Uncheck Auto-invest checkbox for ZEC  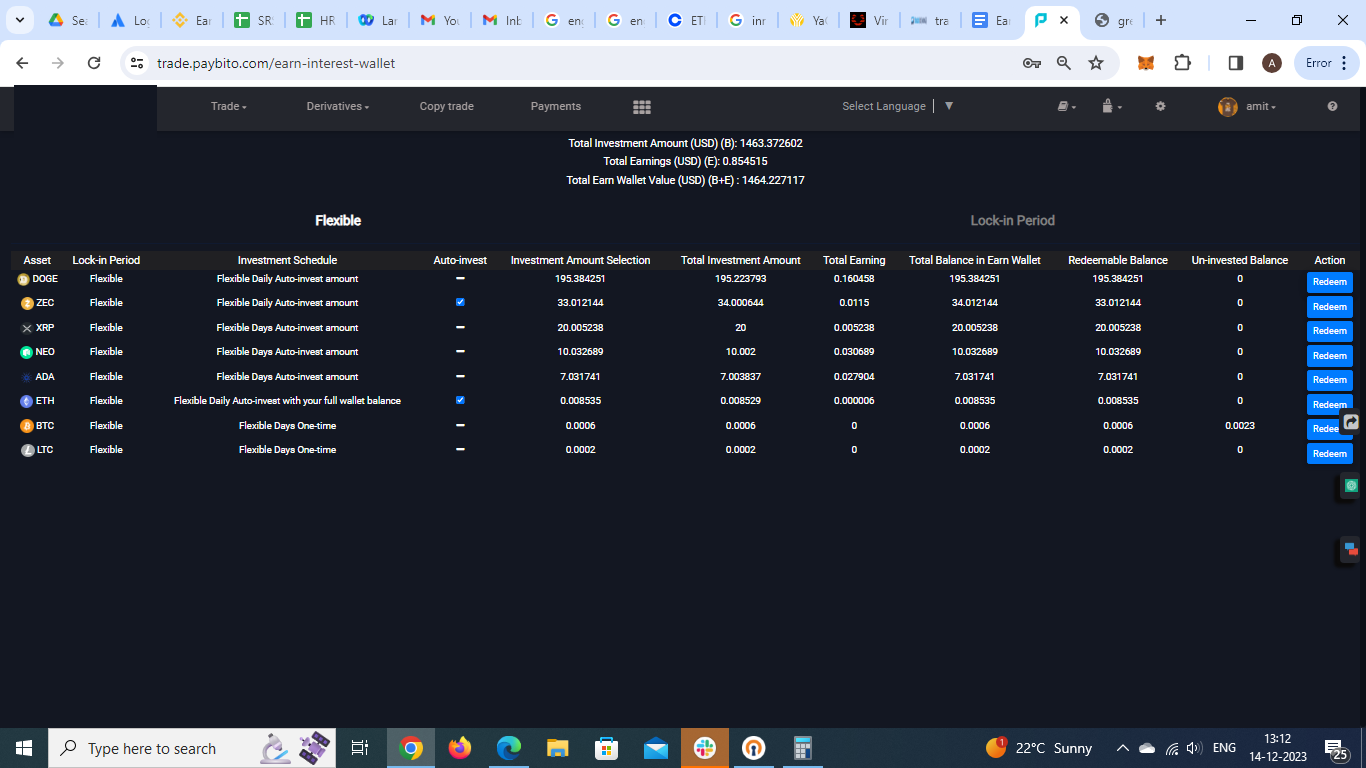[460, 302]
